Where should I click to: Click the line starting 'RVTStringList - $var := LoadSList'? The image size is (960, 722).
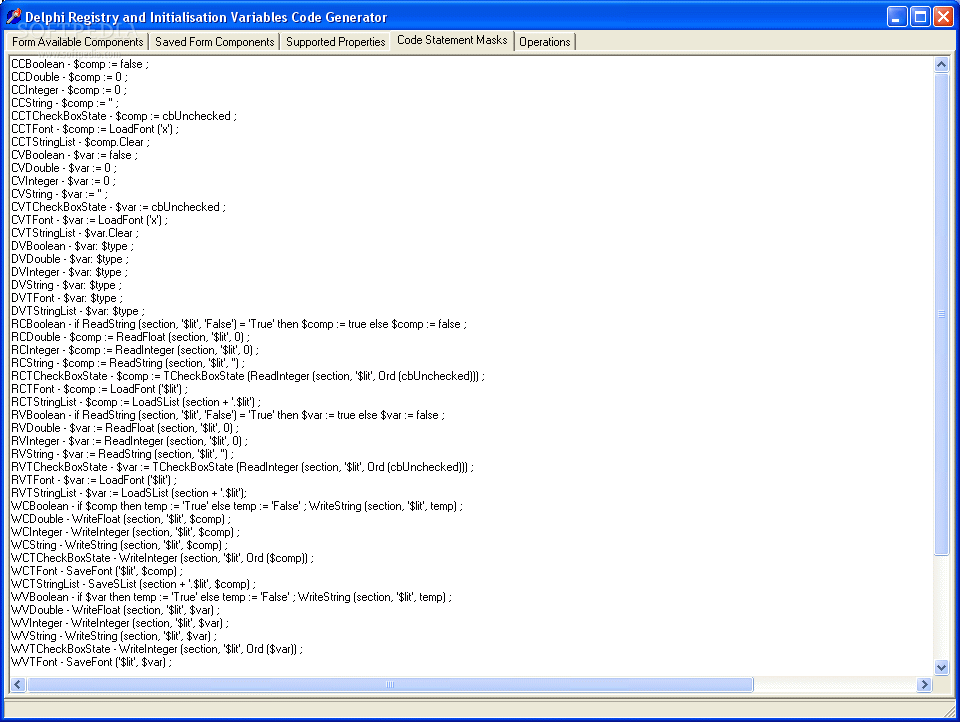pos(129,493)
